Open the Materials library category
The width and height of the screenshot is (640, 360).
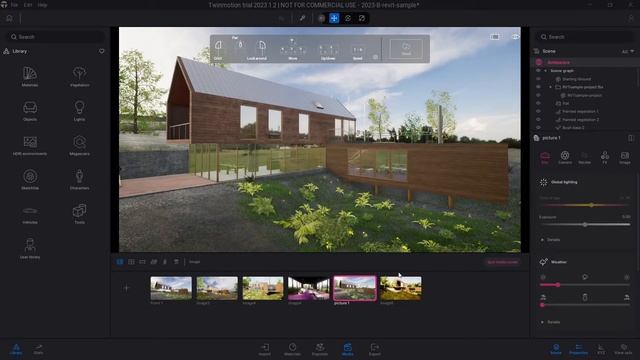coord(30,76)
